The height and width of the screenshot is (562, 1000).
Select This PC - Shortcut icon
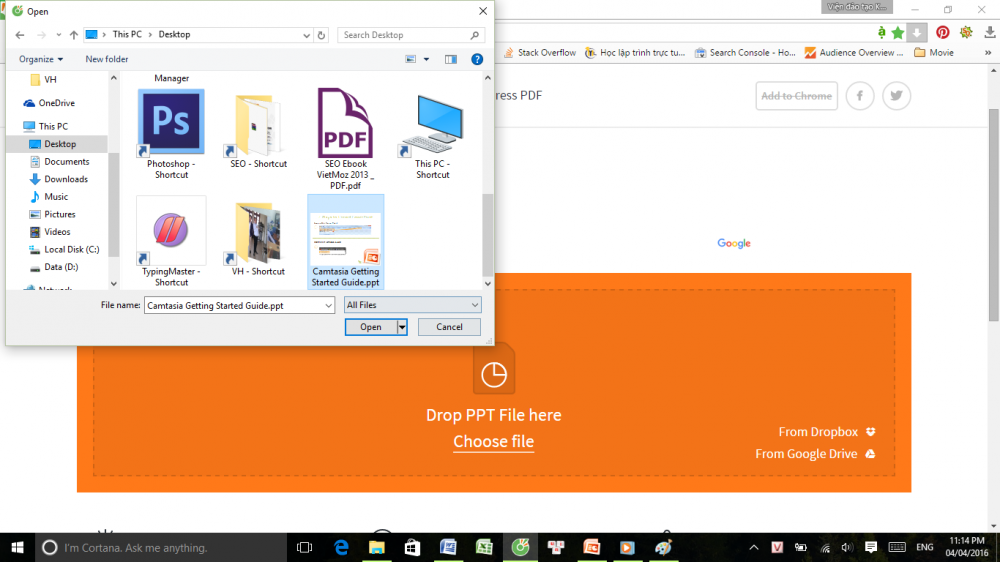[x=432, y=137]
